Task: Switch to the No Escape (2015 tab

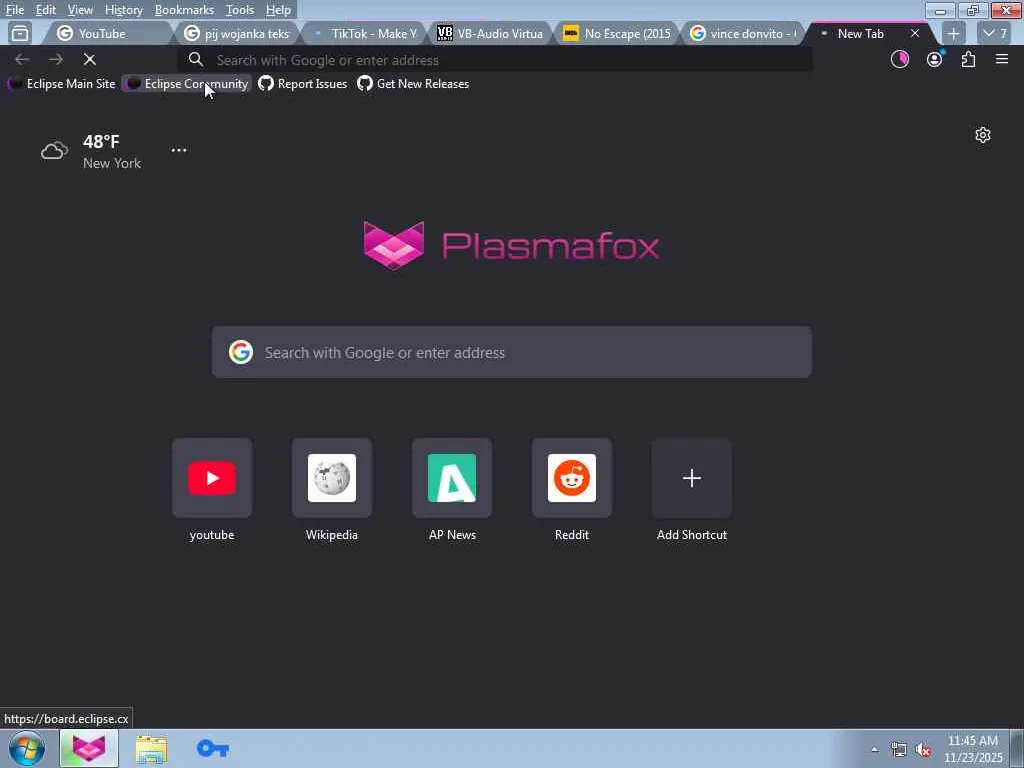Action: pyautogui.click(x=618, y=33)
